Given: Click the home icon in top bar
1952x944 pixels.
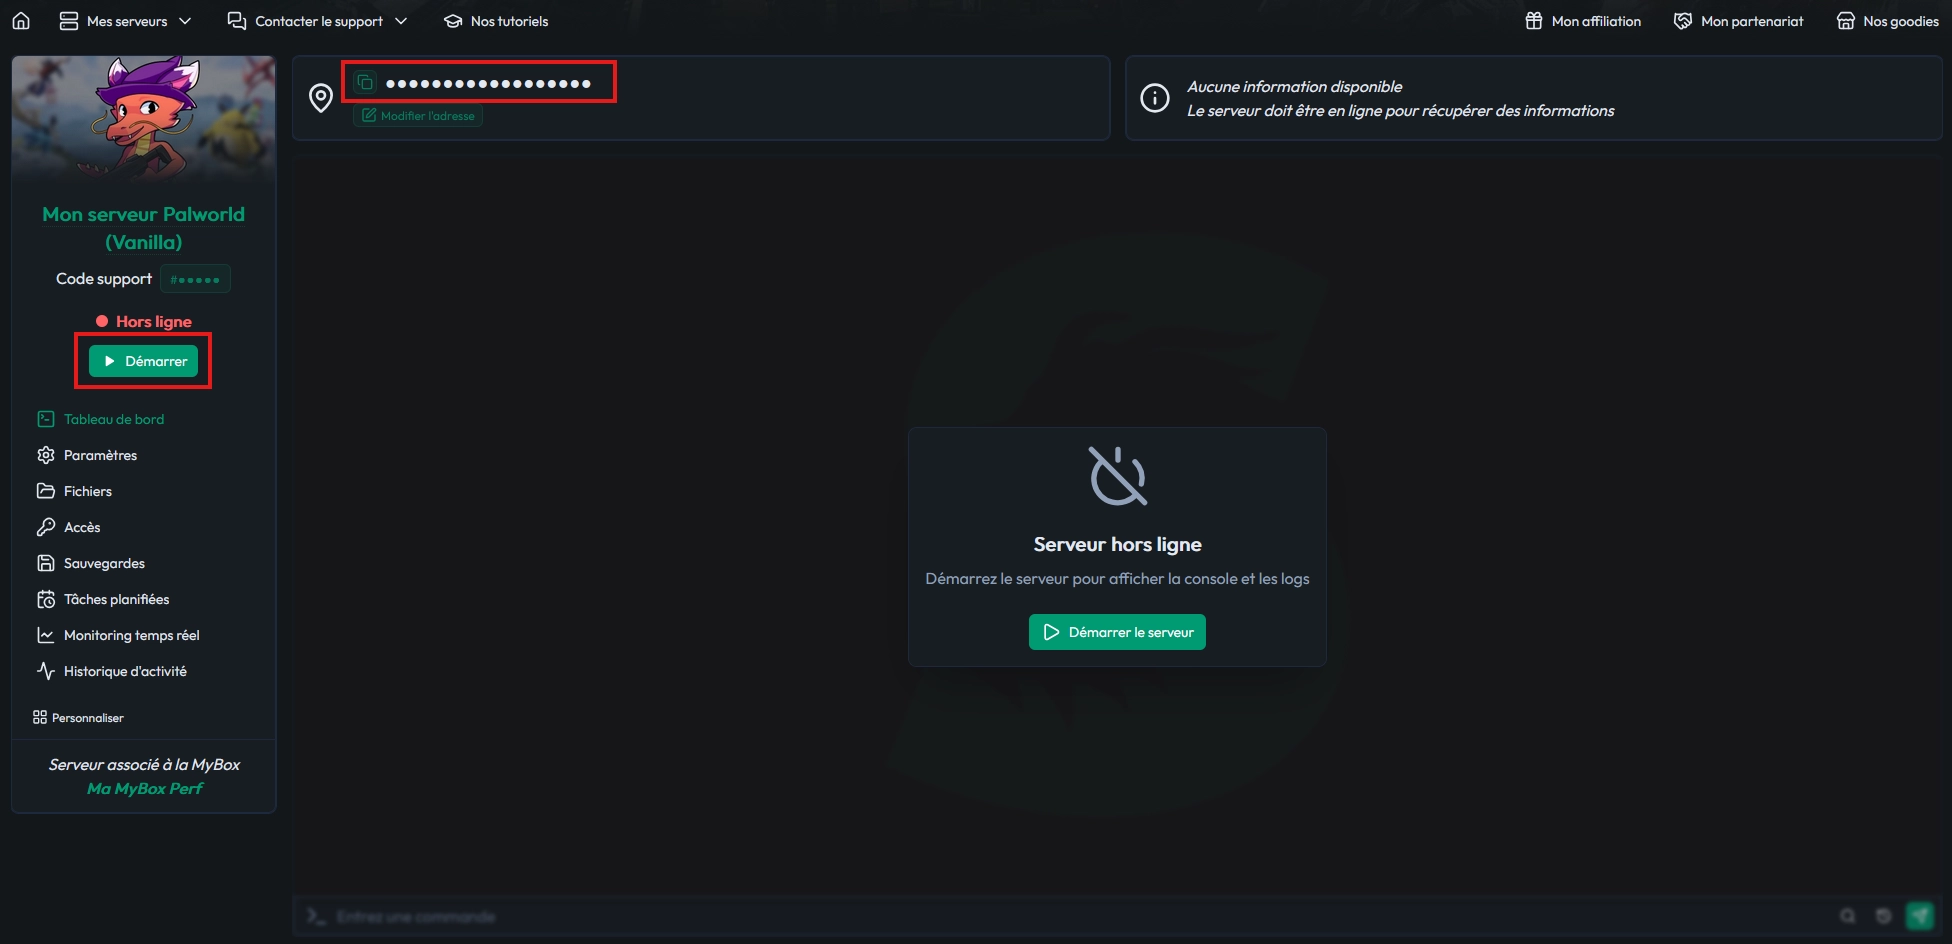Looking at the screenshot, I should coord(21,21).
